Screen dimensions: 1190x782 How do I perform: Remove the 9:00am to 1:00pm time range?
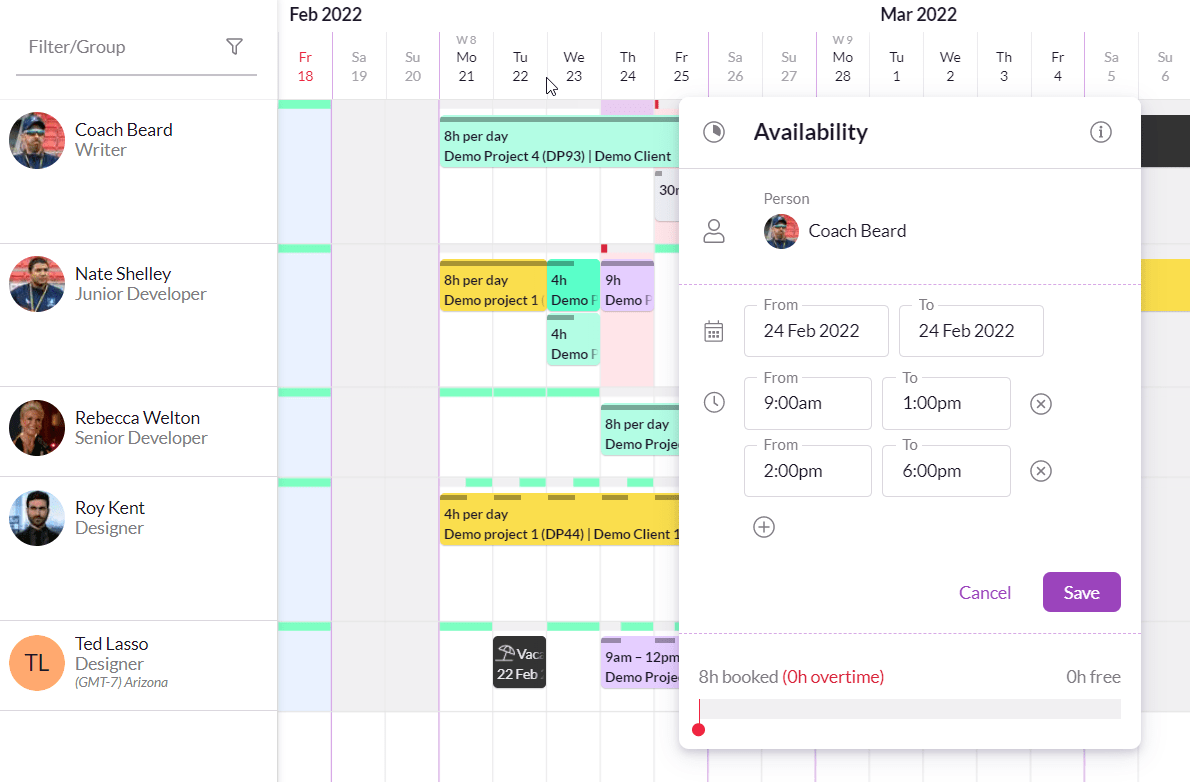(1040, 403)
